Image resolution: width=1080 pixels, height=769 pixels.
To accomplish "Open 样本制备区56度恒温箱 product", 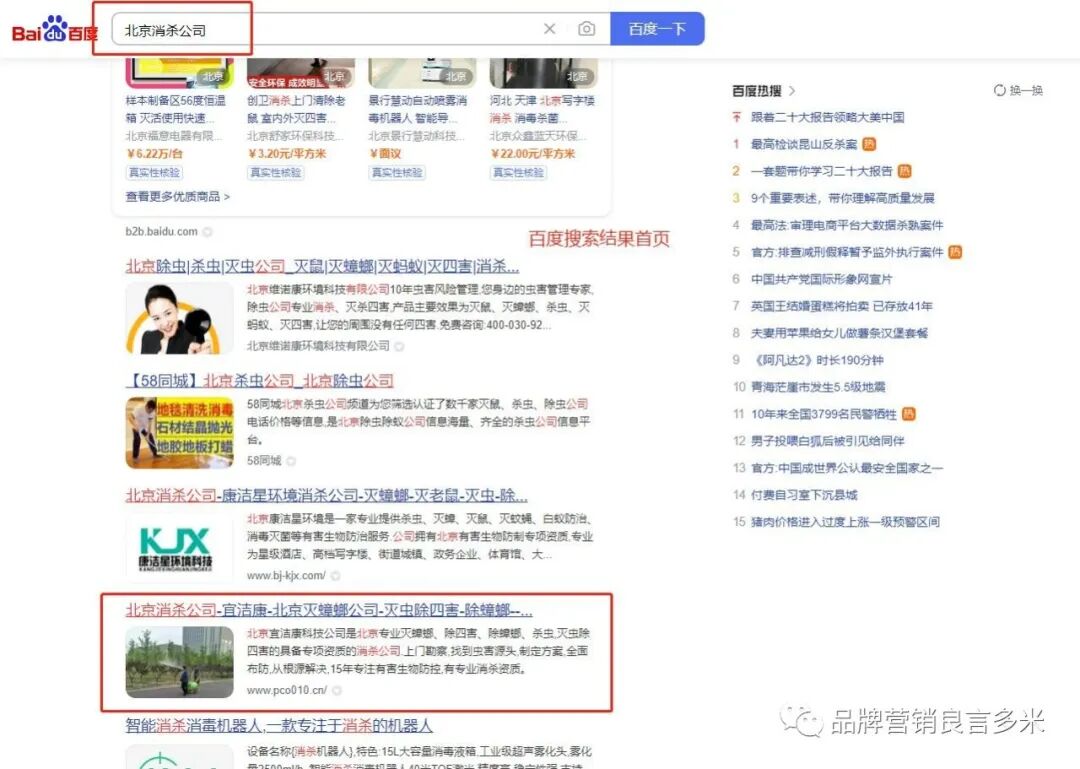I will click(x=175, y=109).
